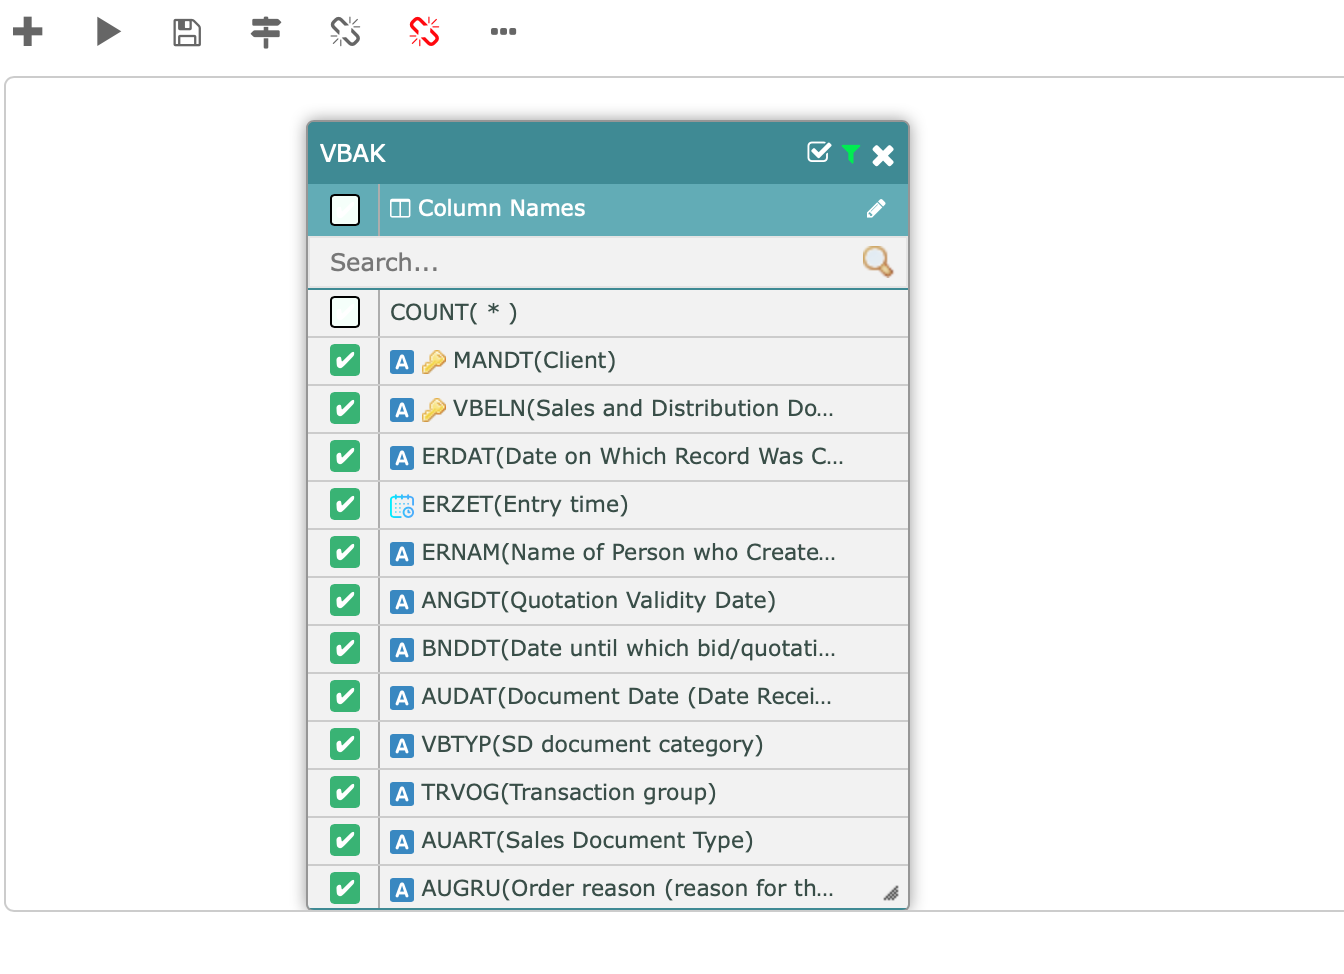The image size is (1344, 974).
Task: Click the select-all check icon in VBAK header
Action: [819, 152]
